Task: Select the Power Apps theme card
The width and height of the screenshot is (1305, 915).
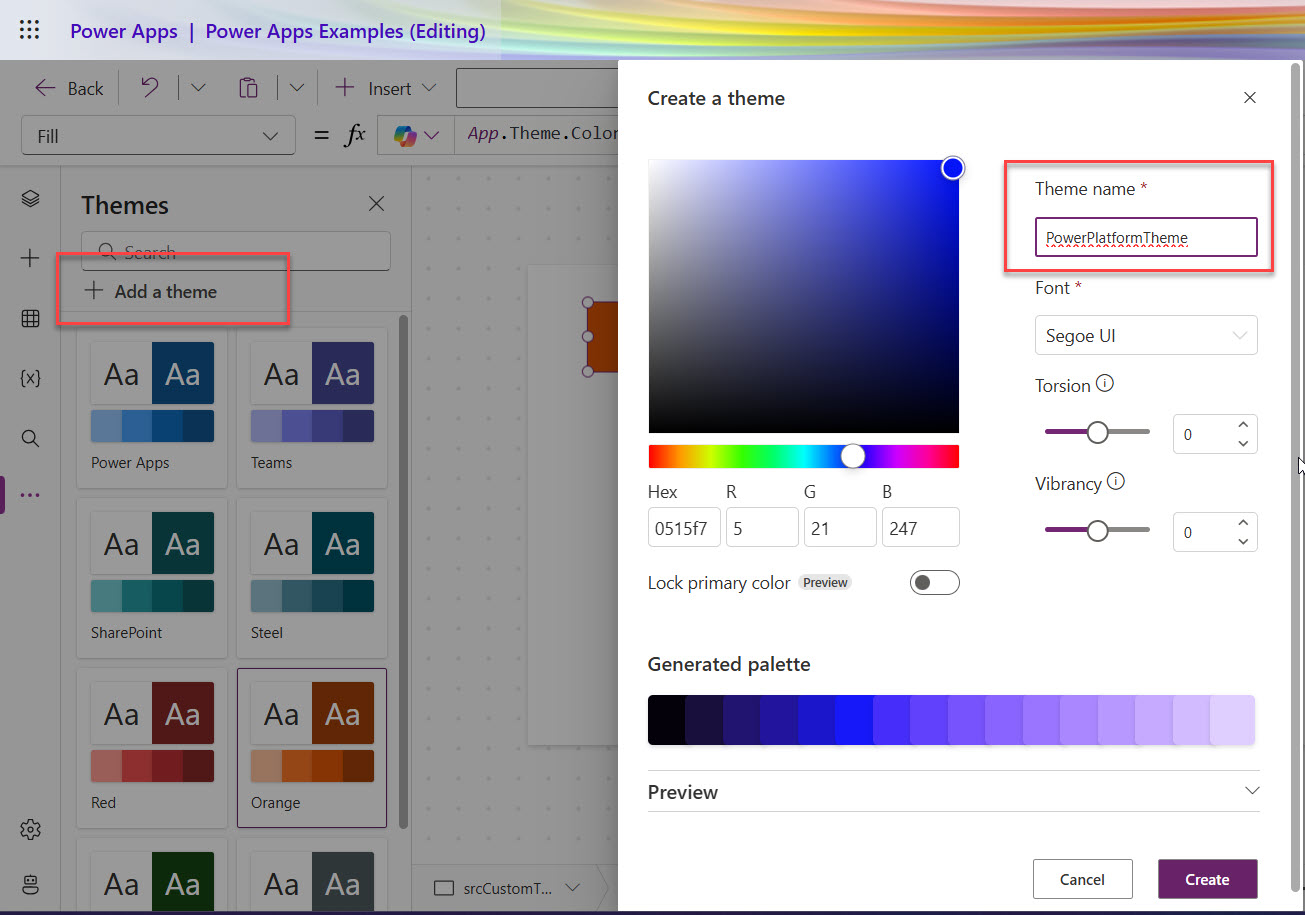Action: pyautogui.click(x=152, y=408)
